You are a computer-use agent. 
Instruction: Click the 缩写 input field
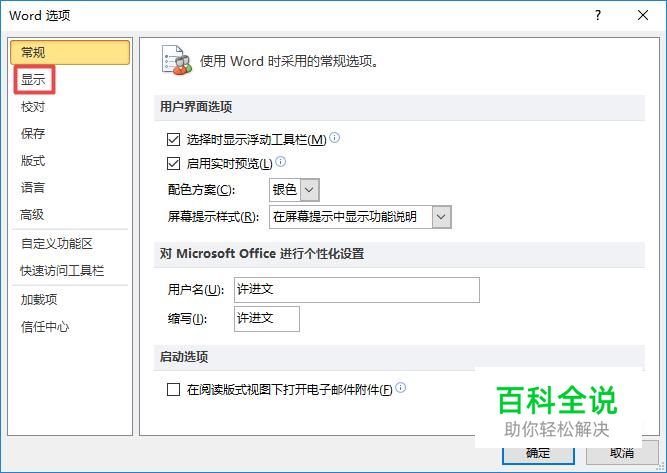click(267, 319)
